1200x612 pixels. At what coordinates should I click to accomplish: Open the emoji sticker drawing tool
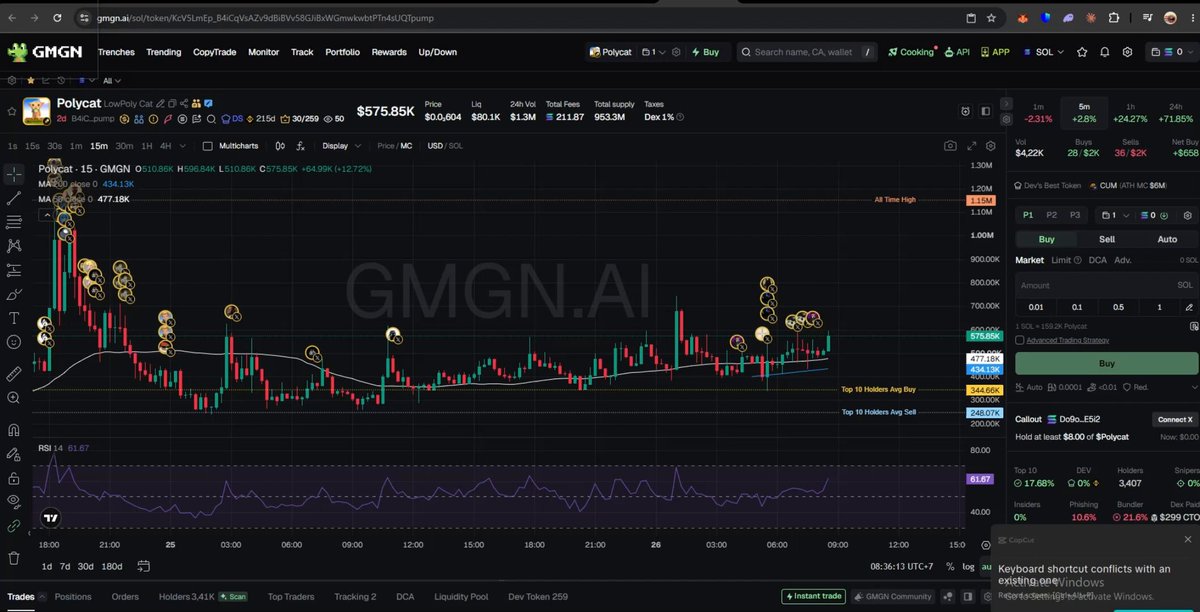click(x=14, y=342)
